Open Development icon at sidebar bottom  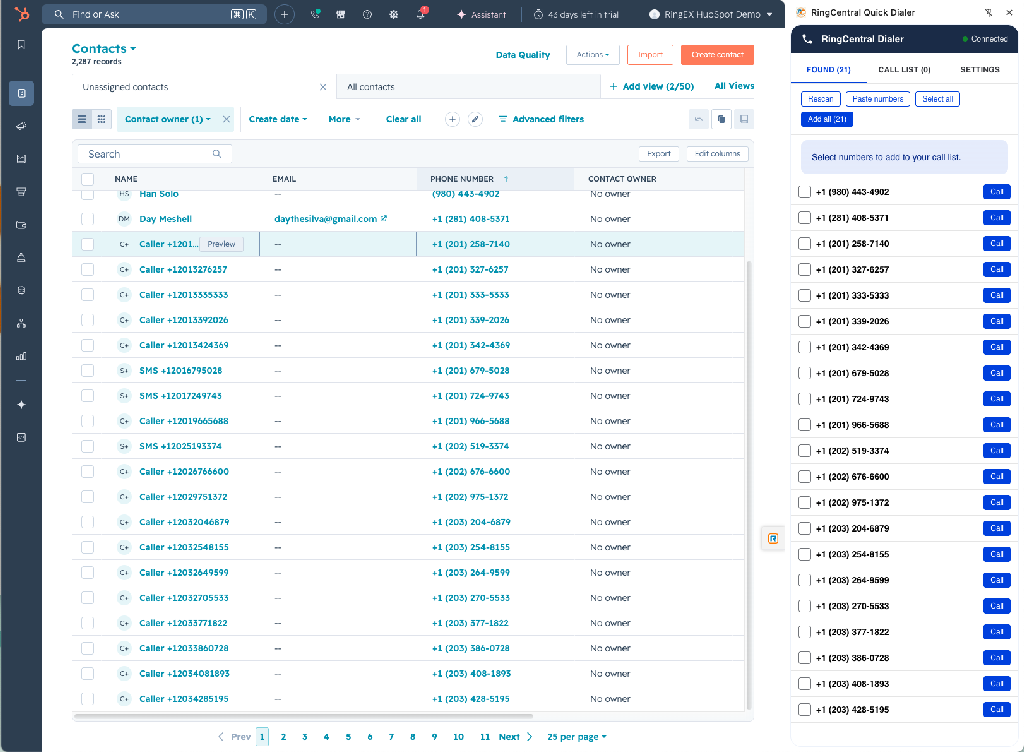point(22,437)
